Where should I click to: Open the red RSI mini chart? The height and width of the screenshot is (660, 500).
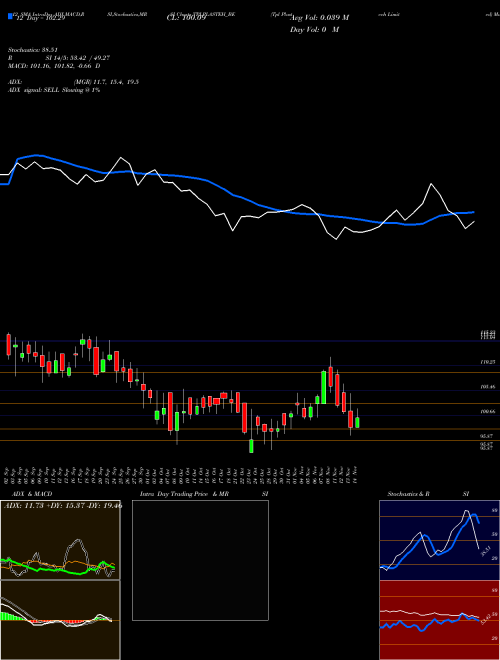[439, 620]
